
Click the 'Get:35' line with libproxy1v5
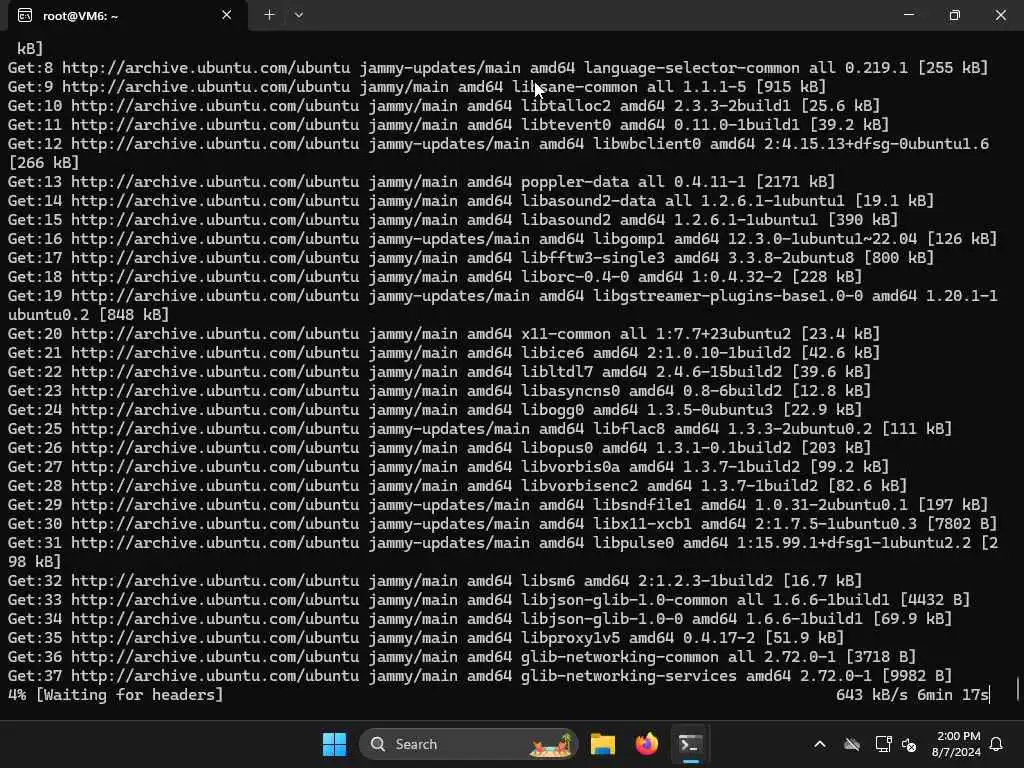426,637
